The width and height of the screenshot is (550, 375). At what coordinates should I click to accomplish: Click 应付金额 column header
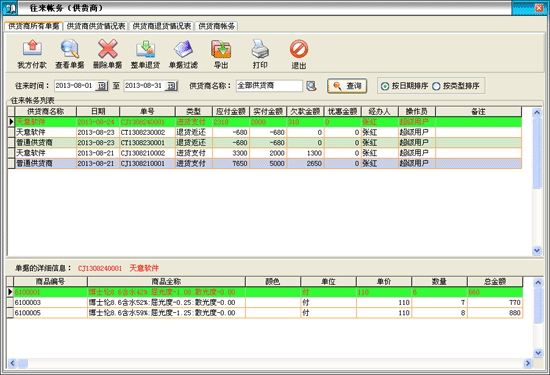[231, 112]
